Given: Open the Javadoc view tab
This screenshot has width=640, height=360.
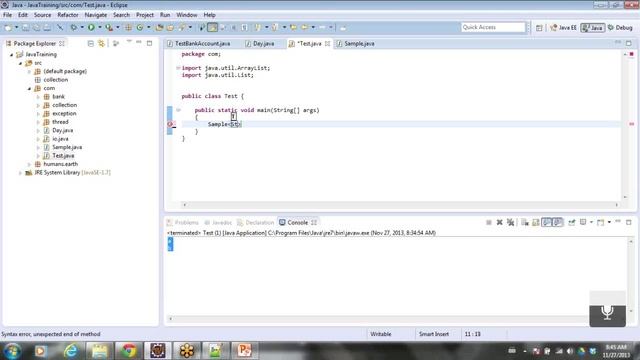Looking at the screenshot, I should tap(218, 222).
